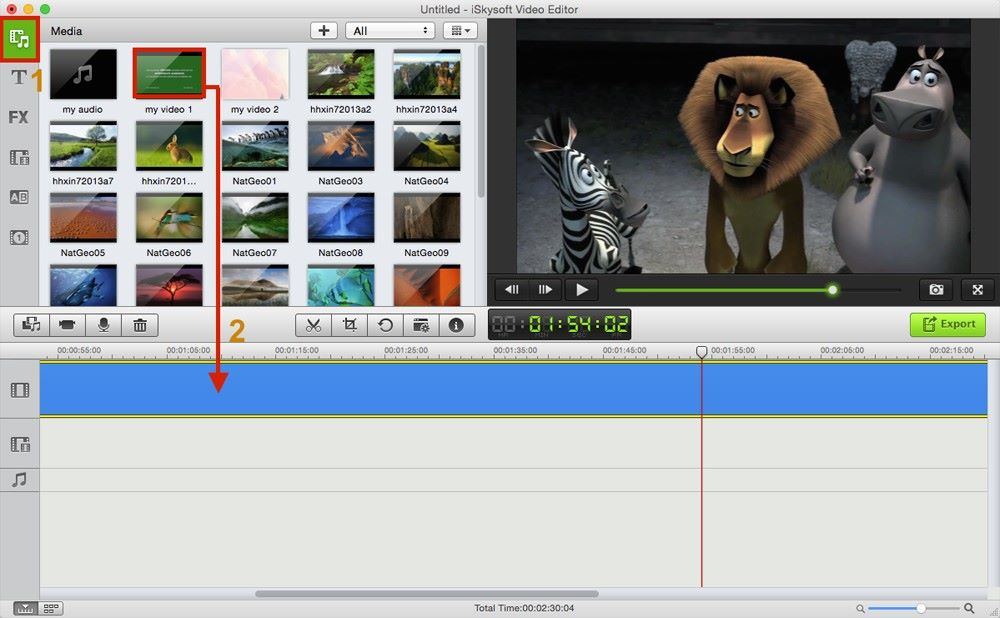Click the import media toolbar icon
This screenshot has height=618, width=1000.
tap(31, 325)
